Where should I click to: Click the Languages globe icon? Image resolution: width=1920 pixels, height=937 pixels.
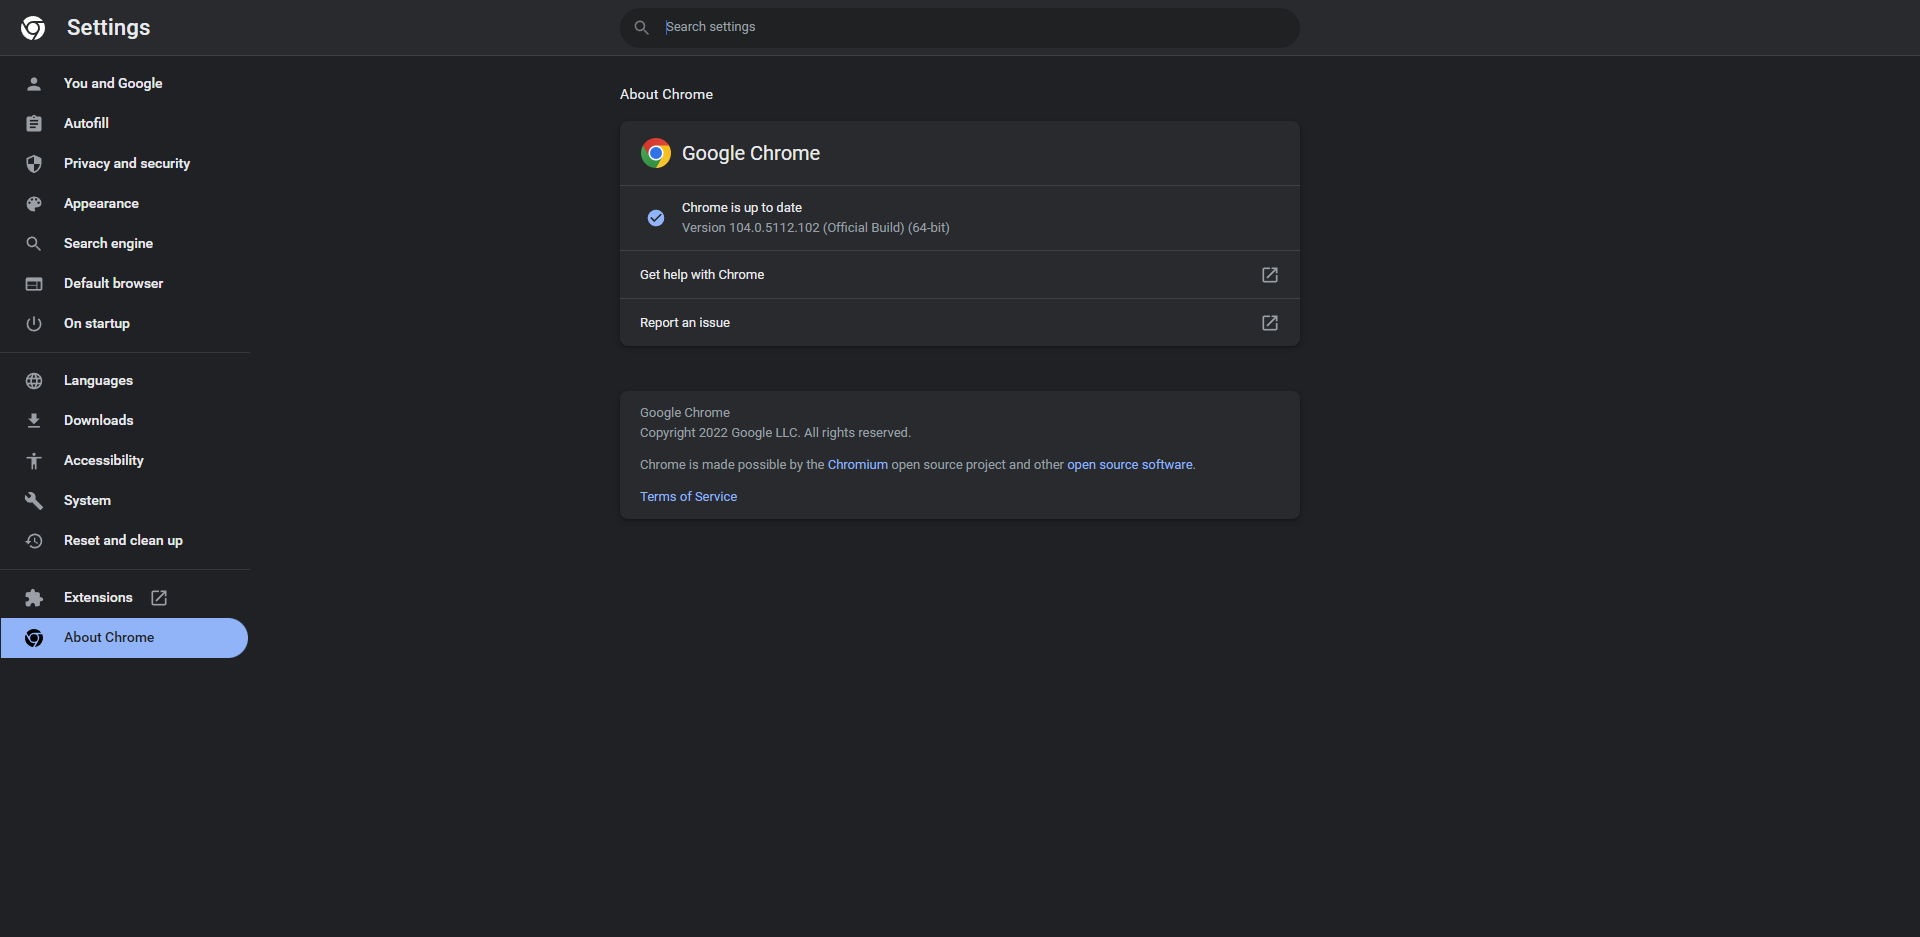click(x=34, y=381)
